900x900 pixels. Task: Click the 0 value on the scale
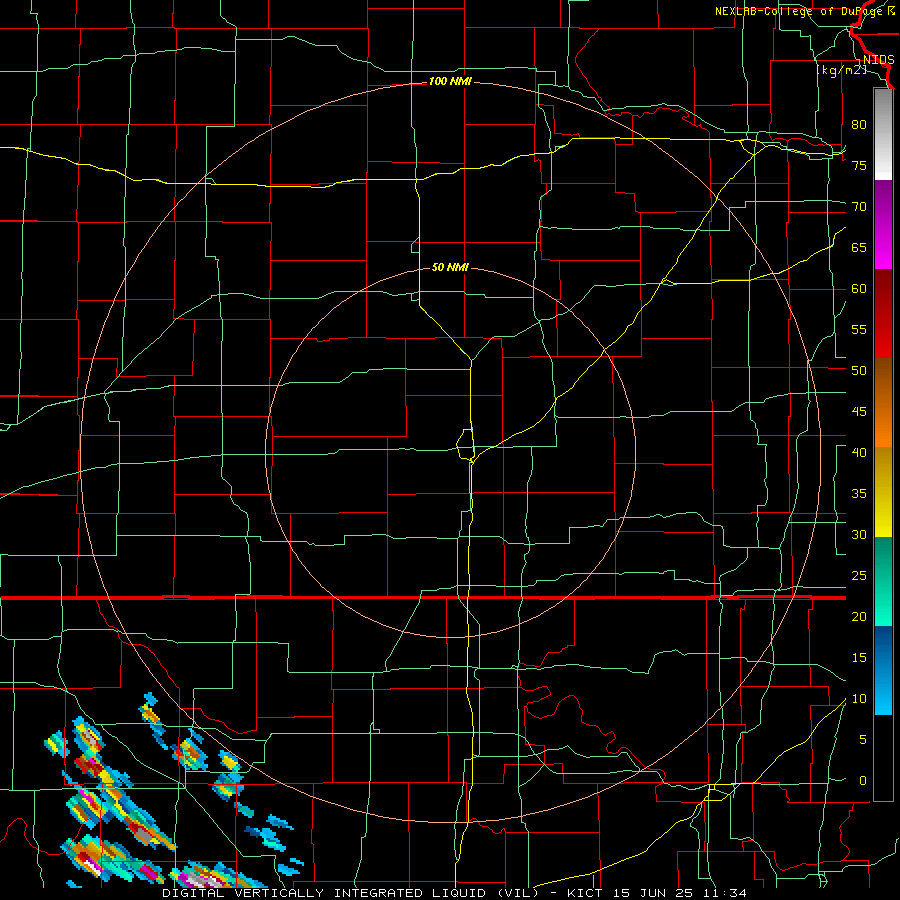(863, 781)
